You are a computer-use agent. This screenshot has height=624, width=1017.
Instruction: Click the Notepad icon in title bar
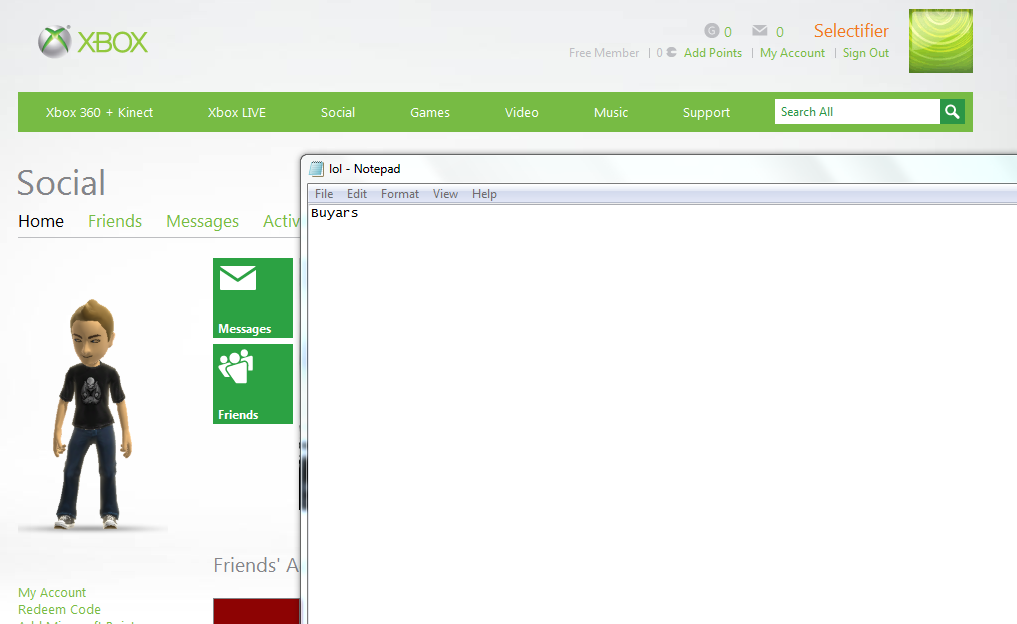pos(316,169)
